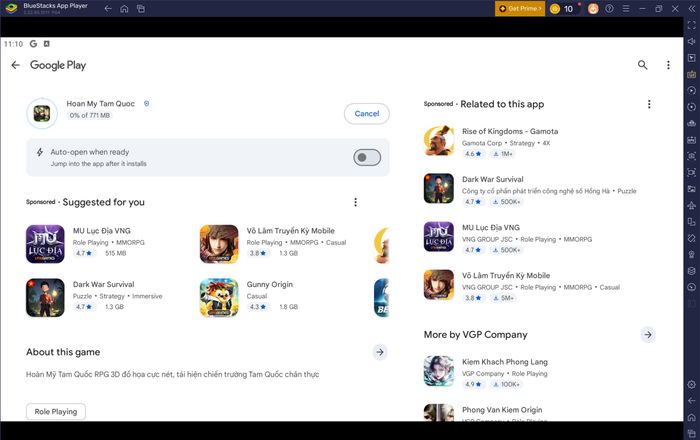Viewport: 700px width, 440px height.
Task: Click the Get Prime button
Action: 520,8
